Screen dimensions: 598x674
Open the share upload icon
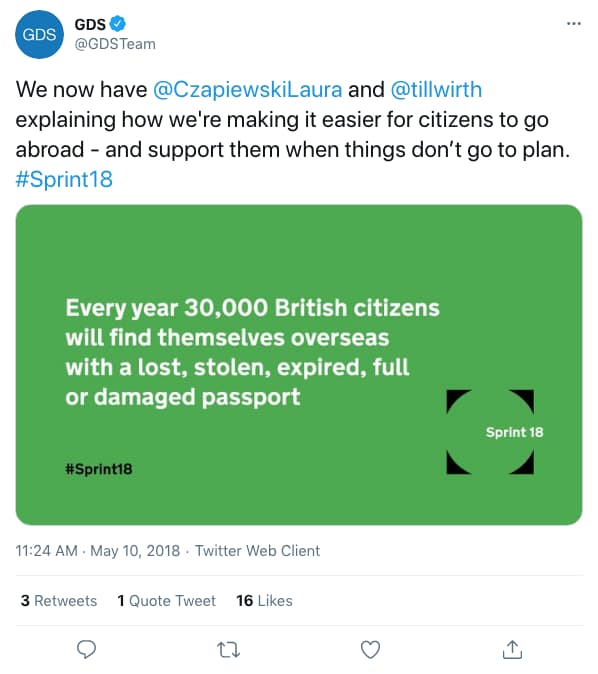512,649
